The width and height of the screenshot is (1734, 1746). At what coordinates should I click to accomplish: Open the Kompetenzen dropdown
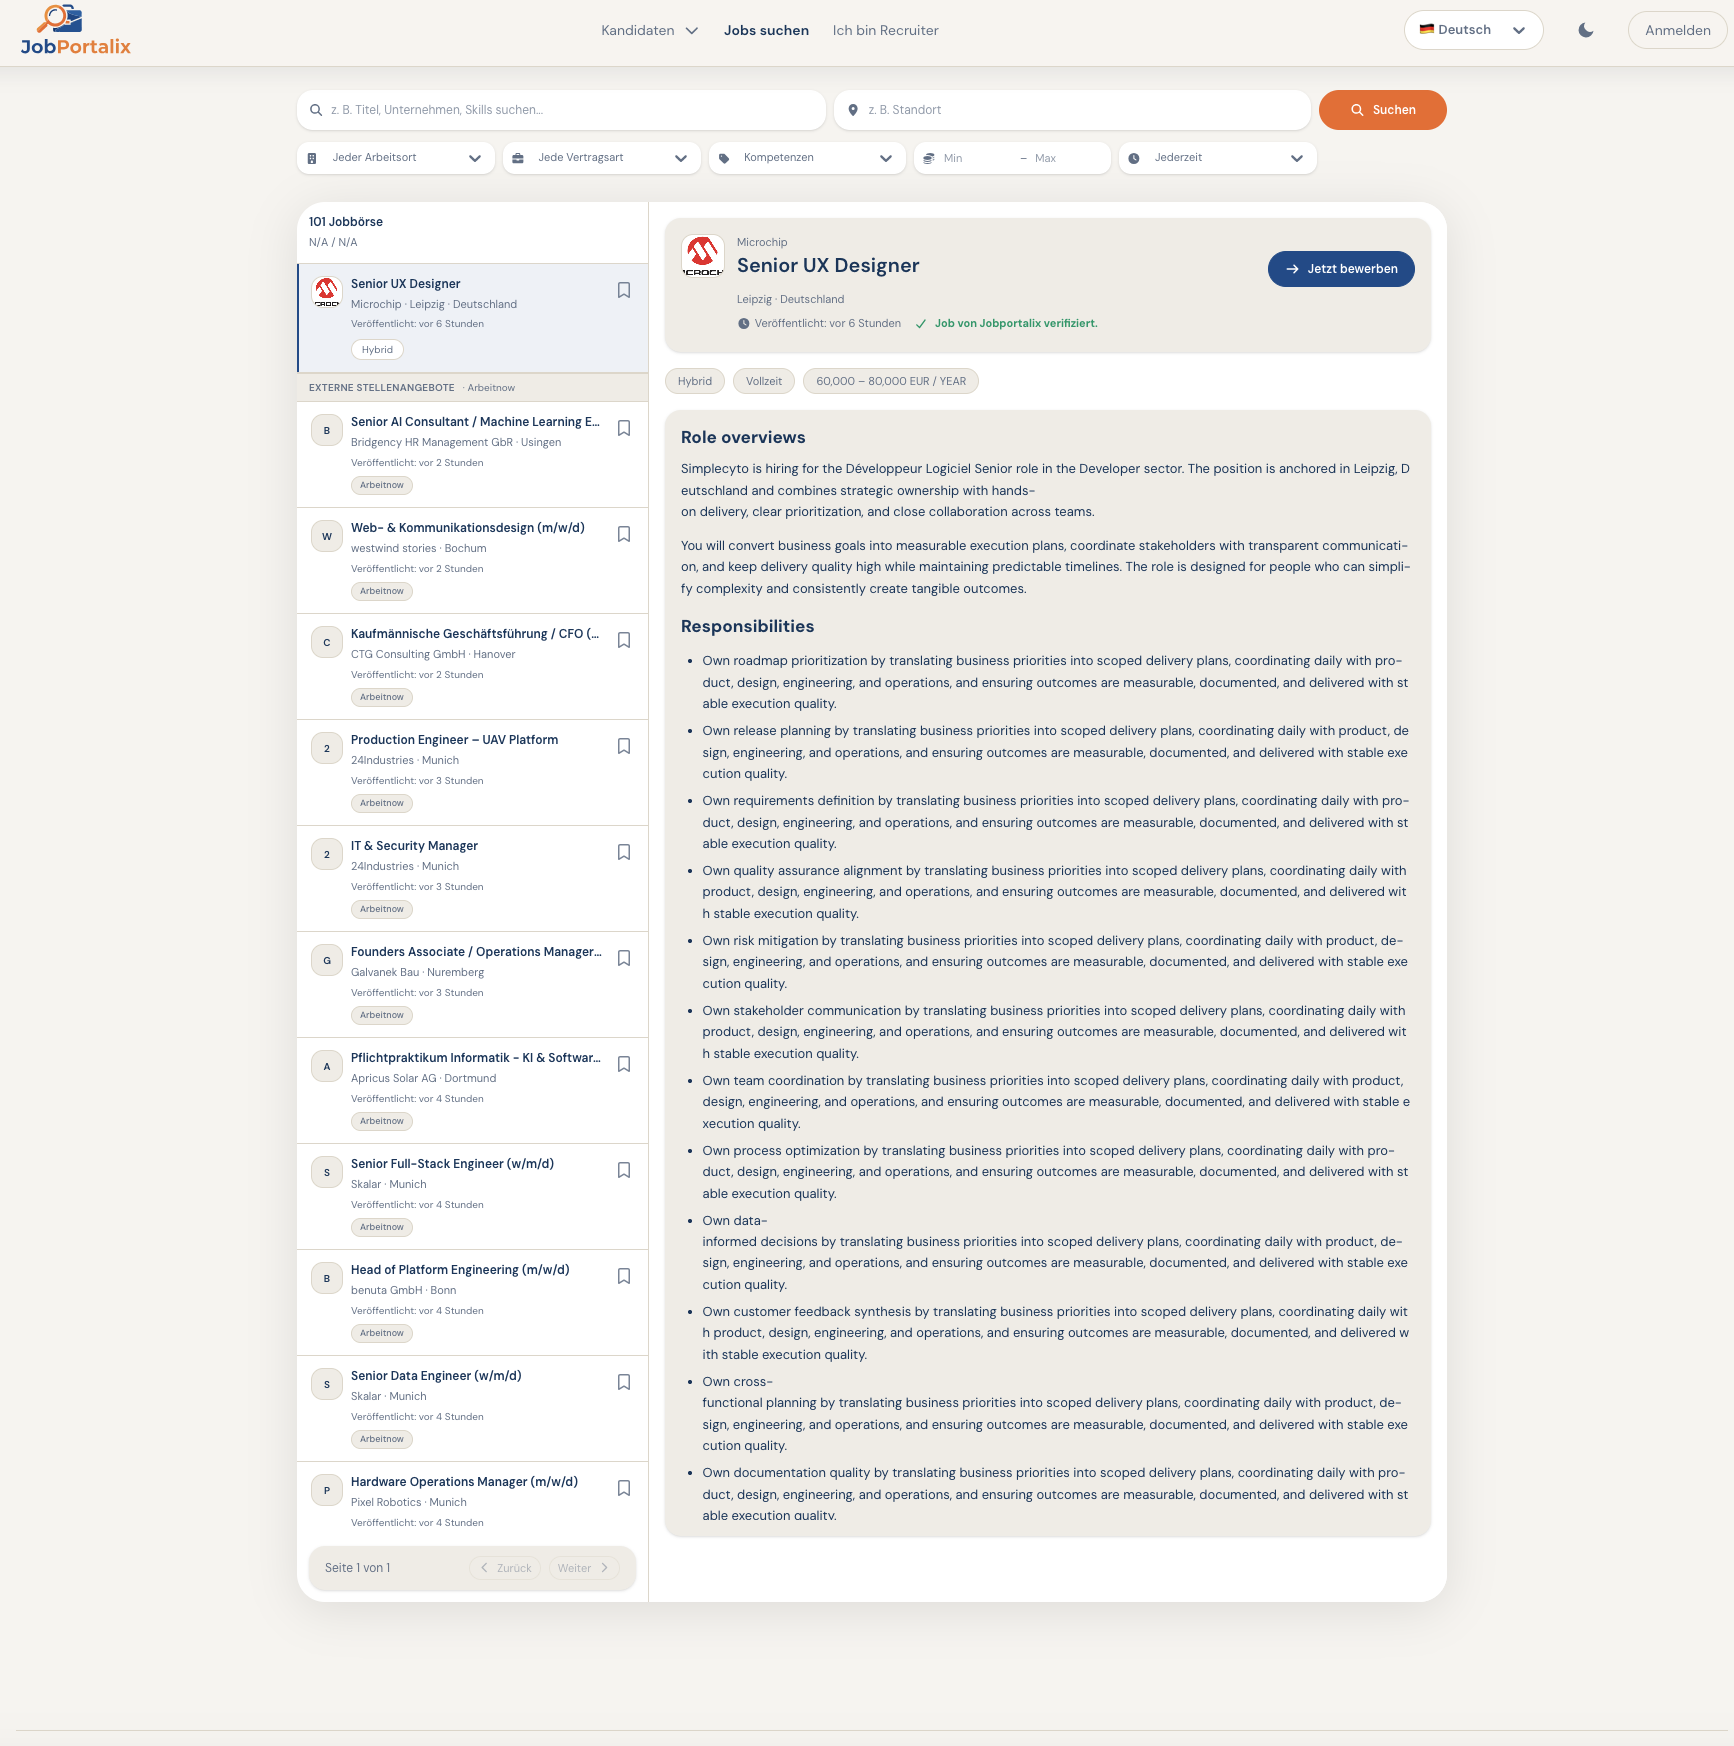(807, 158)
